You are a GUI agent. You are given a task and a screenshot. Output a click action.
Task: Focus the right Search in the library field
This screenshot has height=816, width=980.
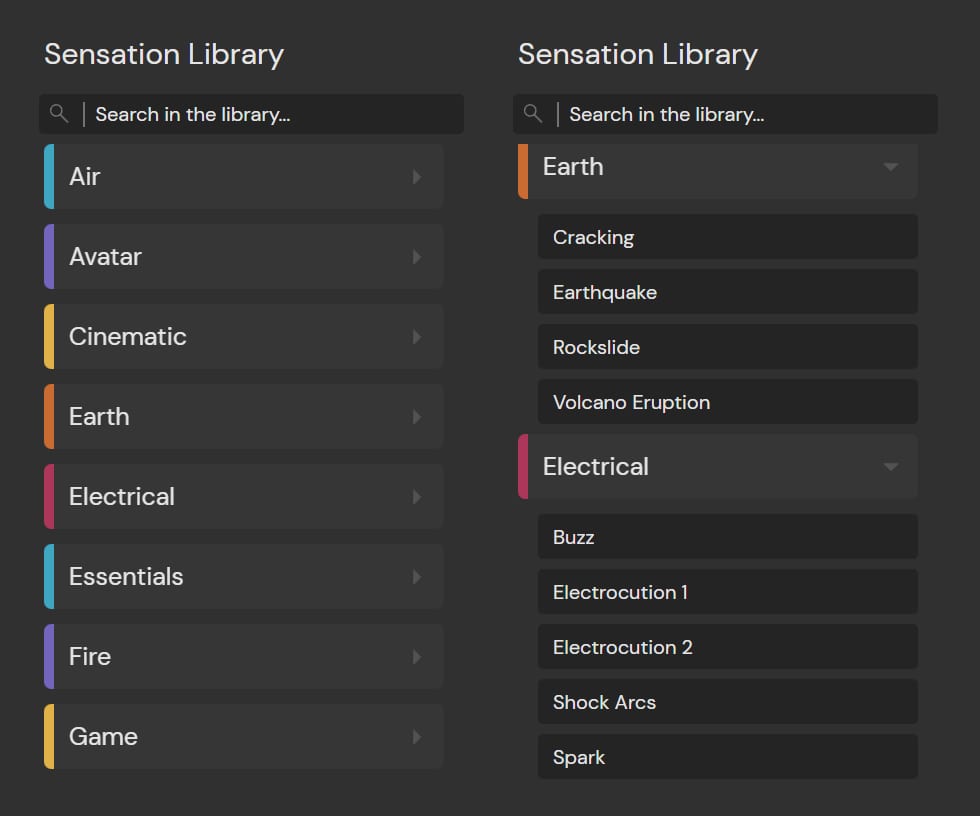point(725,114)
